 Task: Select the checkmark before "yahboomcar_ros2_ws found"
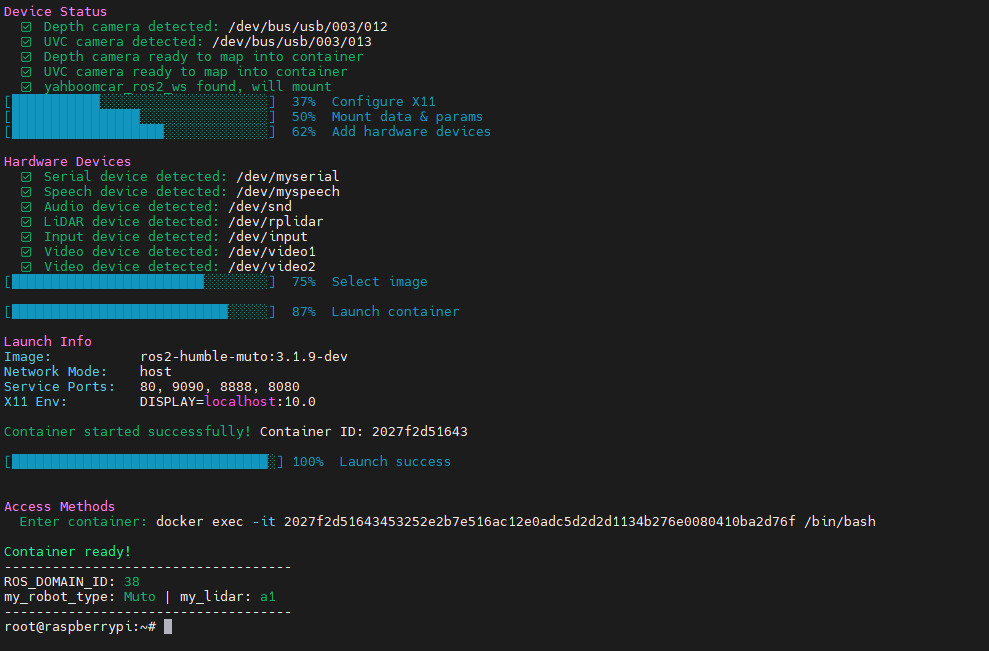[x=26, y=87]
